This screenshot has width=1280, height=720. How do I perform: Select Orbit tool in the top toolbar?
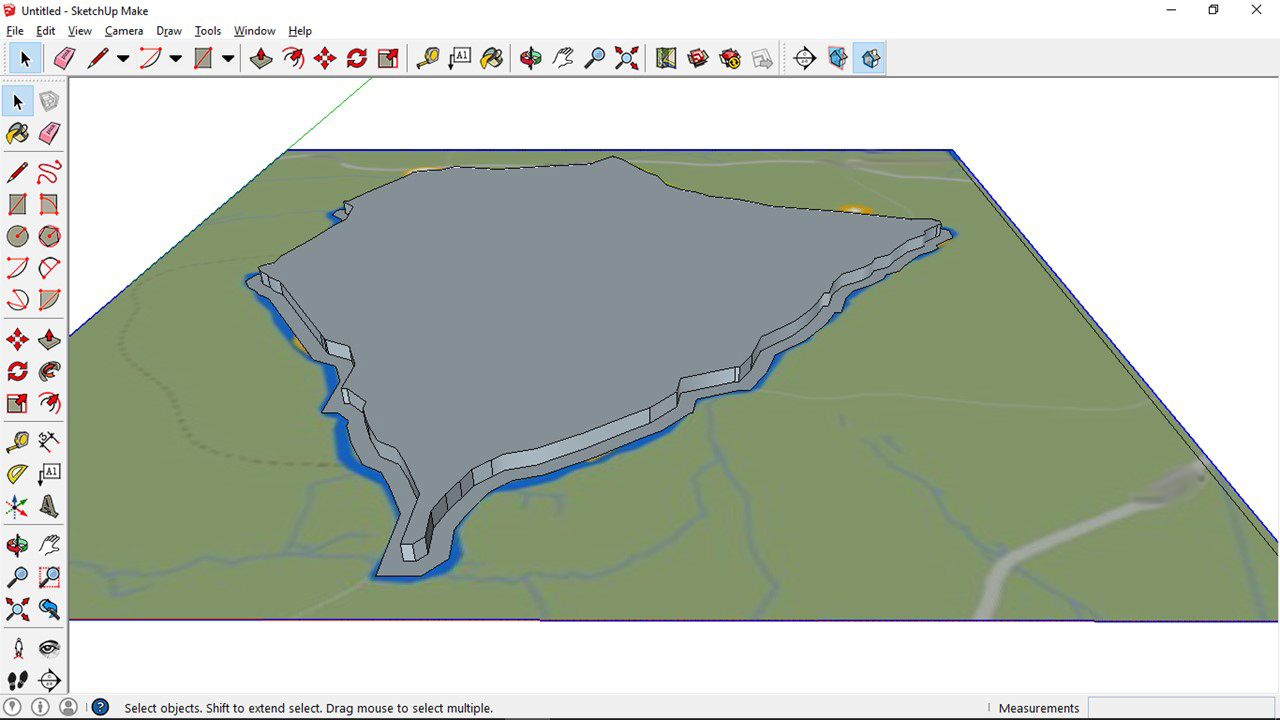531,58
